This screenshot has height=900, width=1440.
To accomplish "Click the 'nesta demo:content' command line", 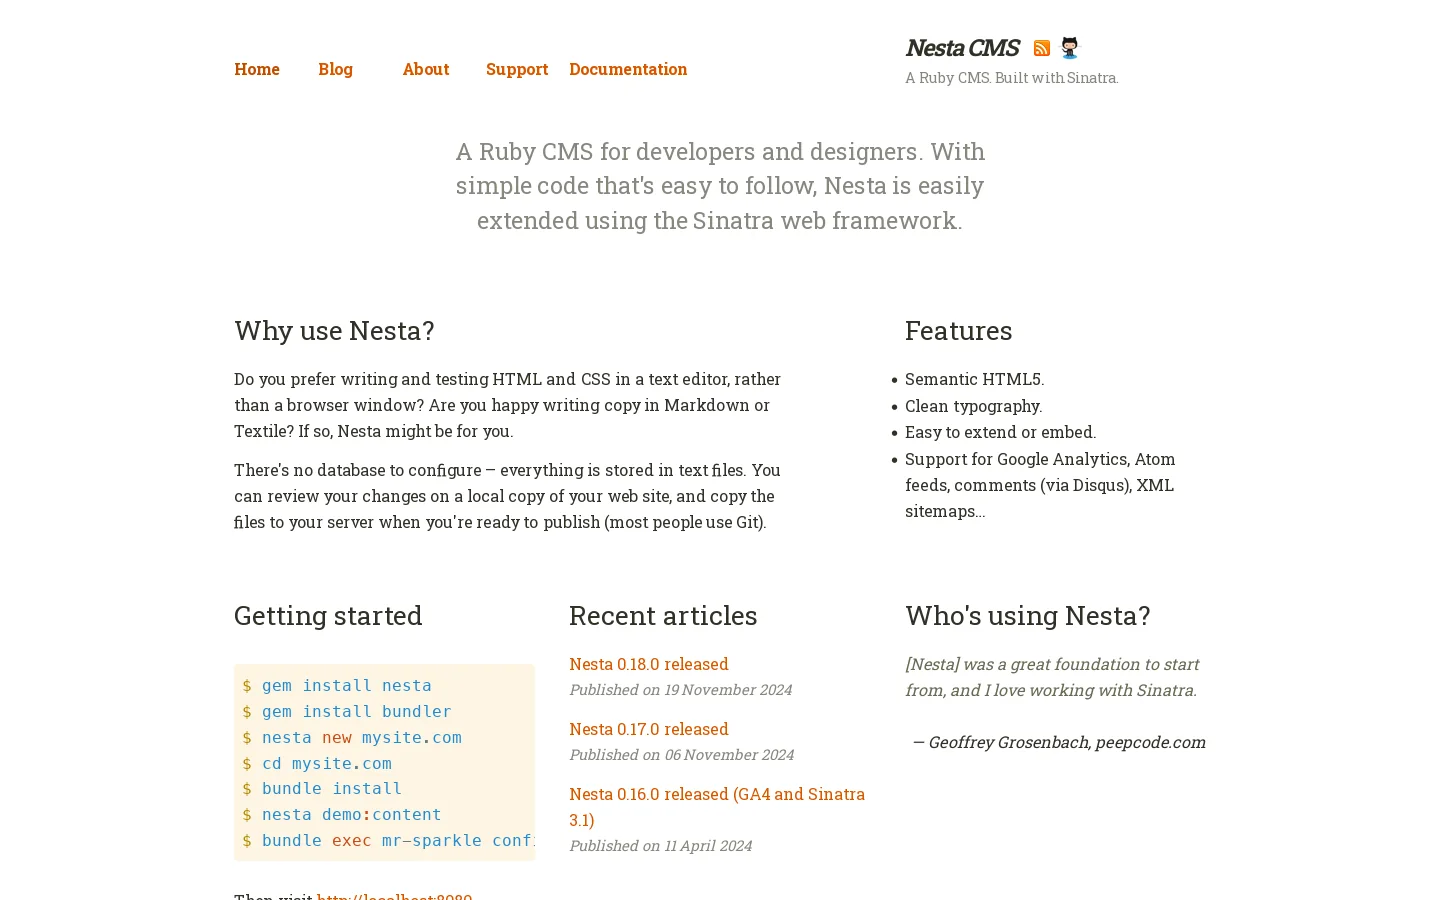I will (342, 815).
